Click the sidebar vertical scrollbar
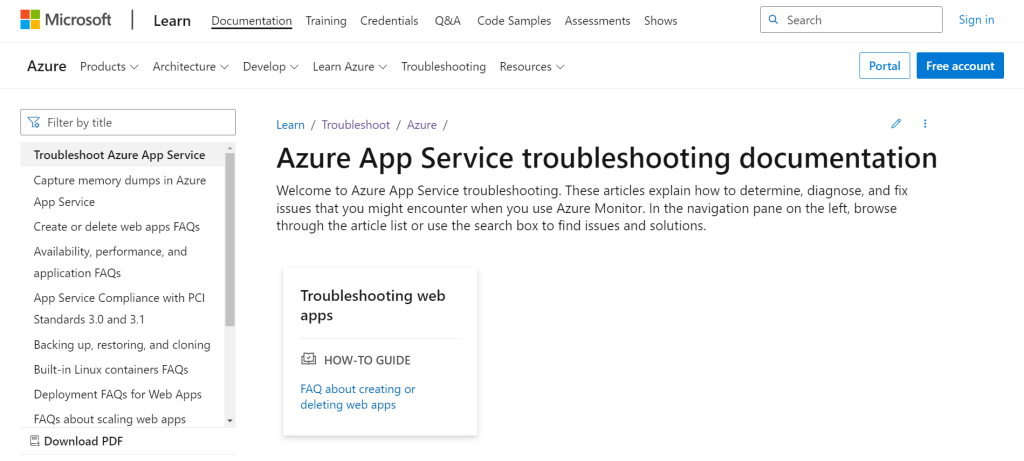Screen dimensions: 1024x461 coord(229,238)
